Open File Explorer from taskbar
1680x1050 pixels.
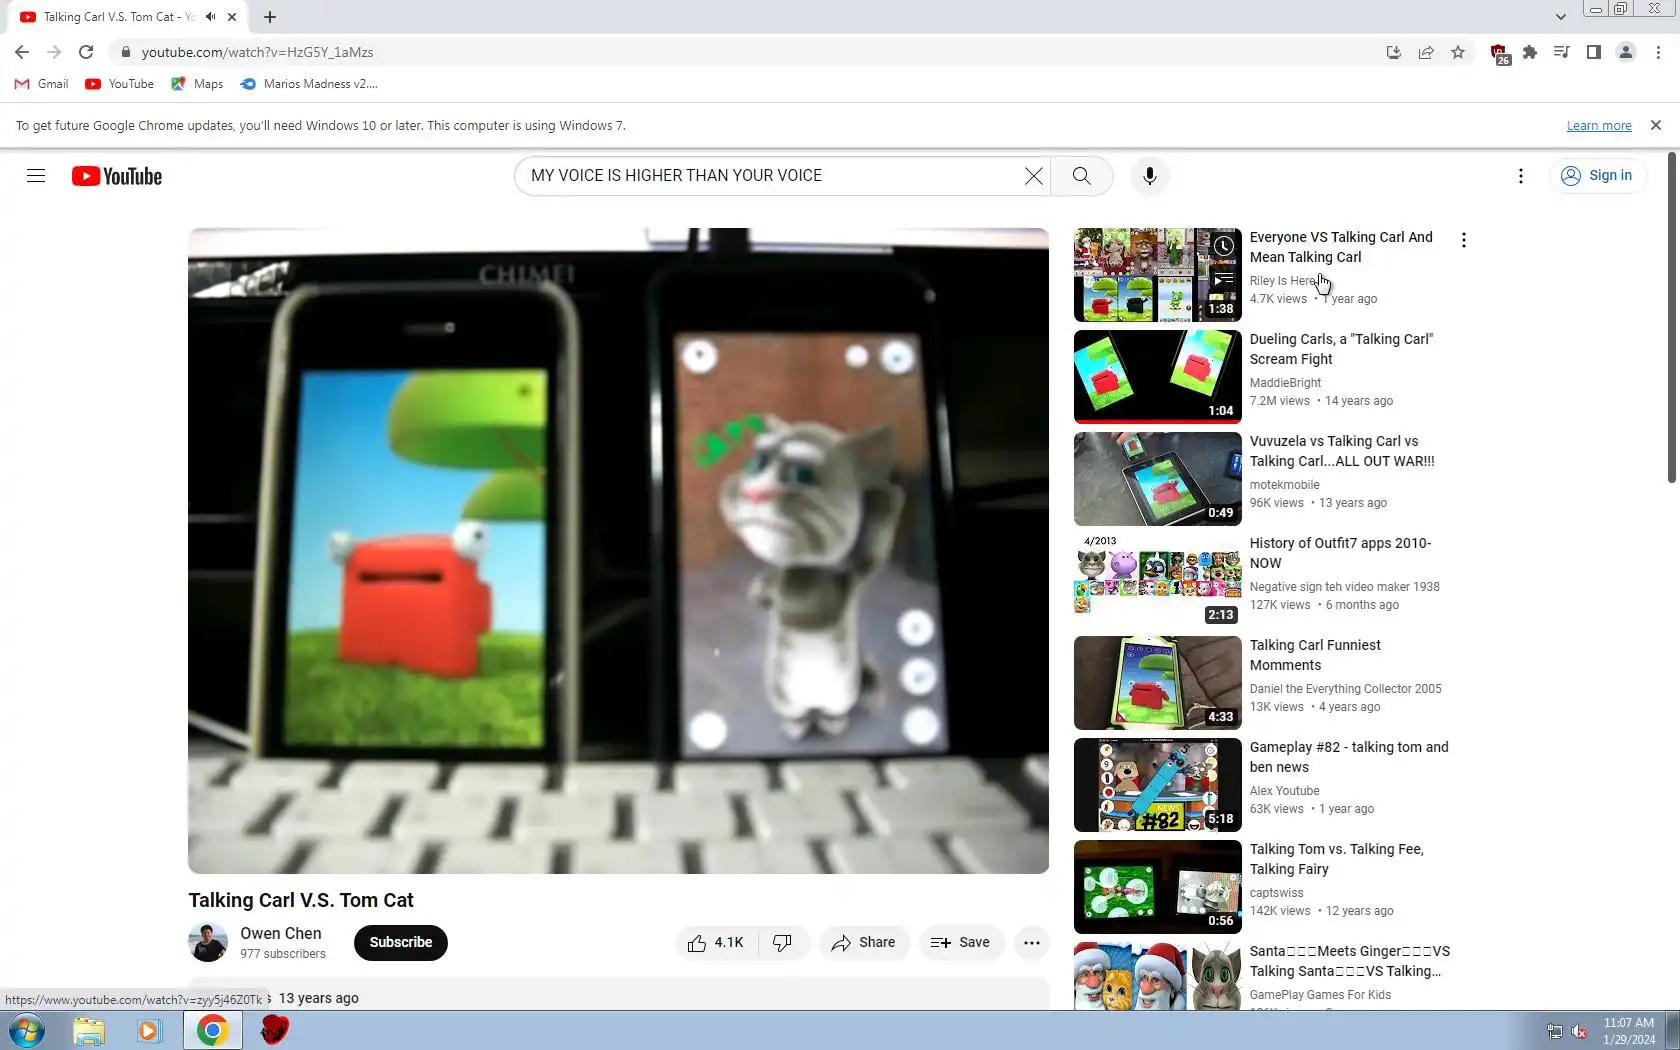(89, 1030)
